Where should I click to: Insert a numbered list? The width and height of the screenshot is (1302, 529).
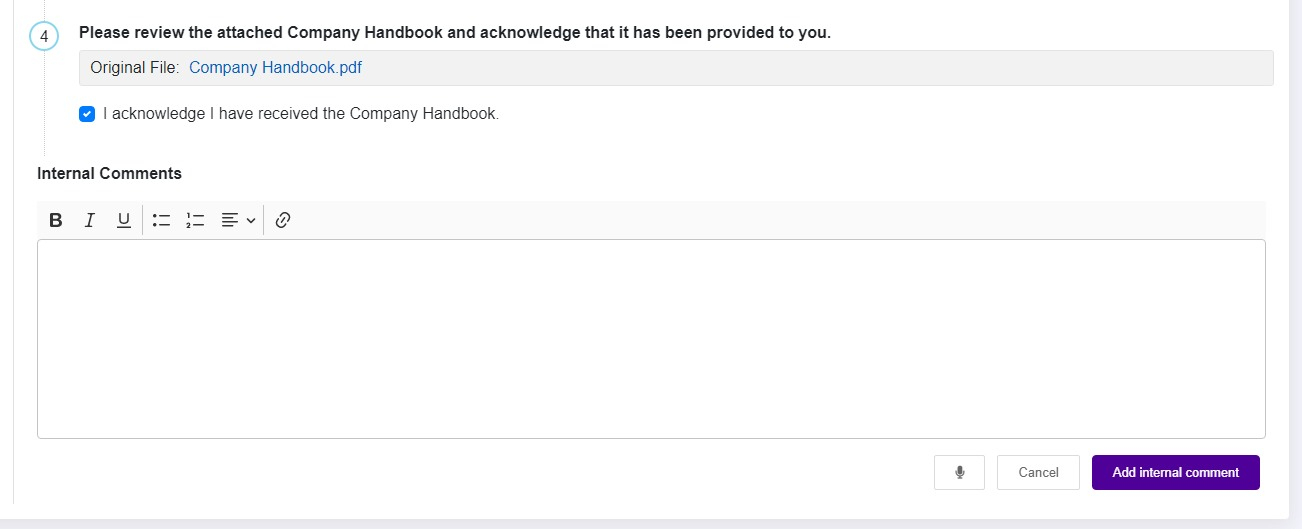[x=195, y=220]
